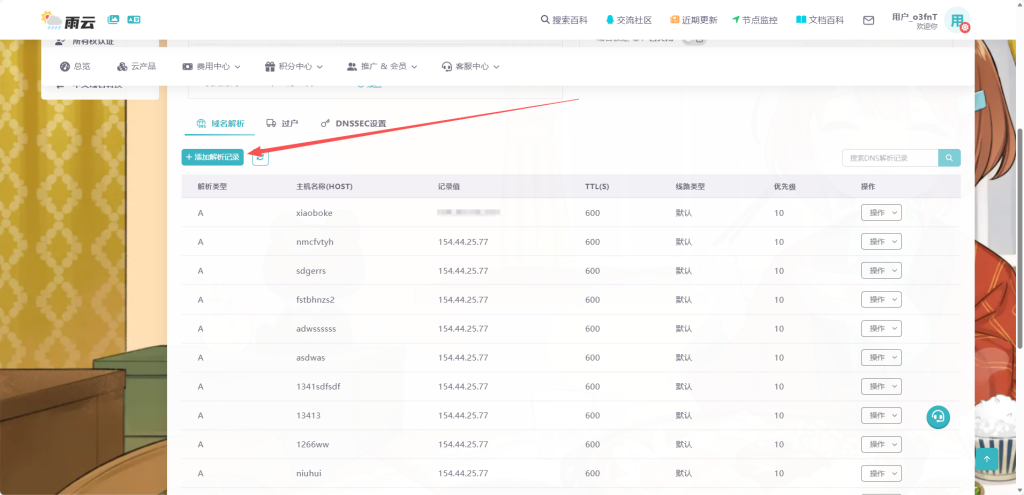
Task: Switch to the 过户 tab
Action: pos(282,123)
